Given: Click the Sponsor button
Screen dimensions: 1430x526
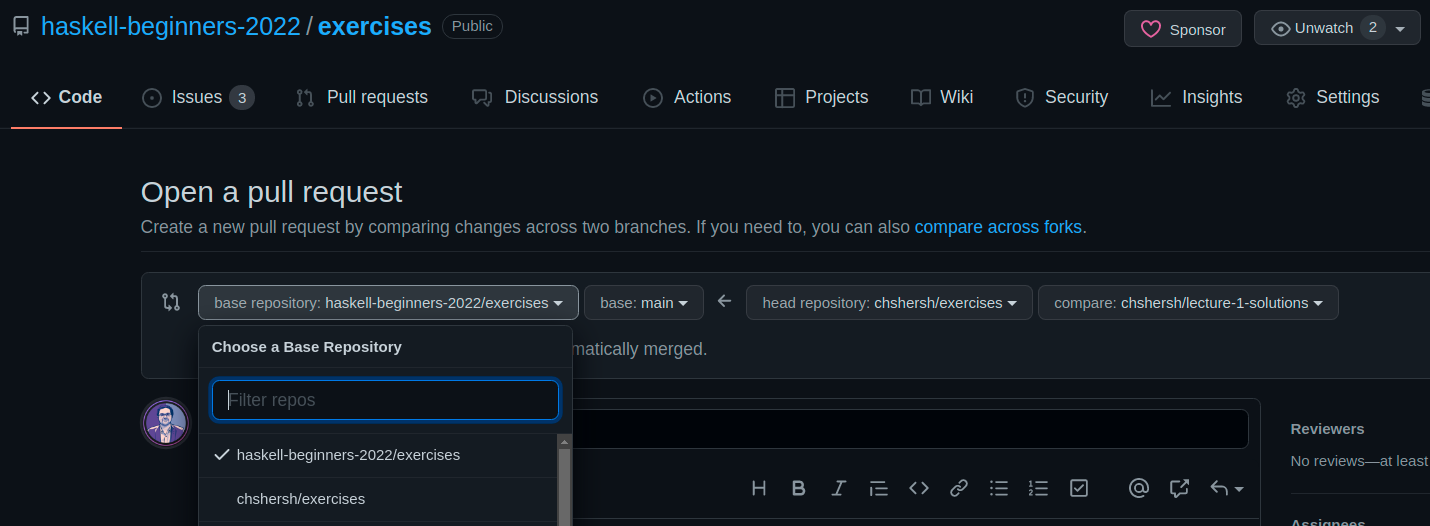Looking at the screenshot, I should pyautogui.click(x=1183, y=29).
